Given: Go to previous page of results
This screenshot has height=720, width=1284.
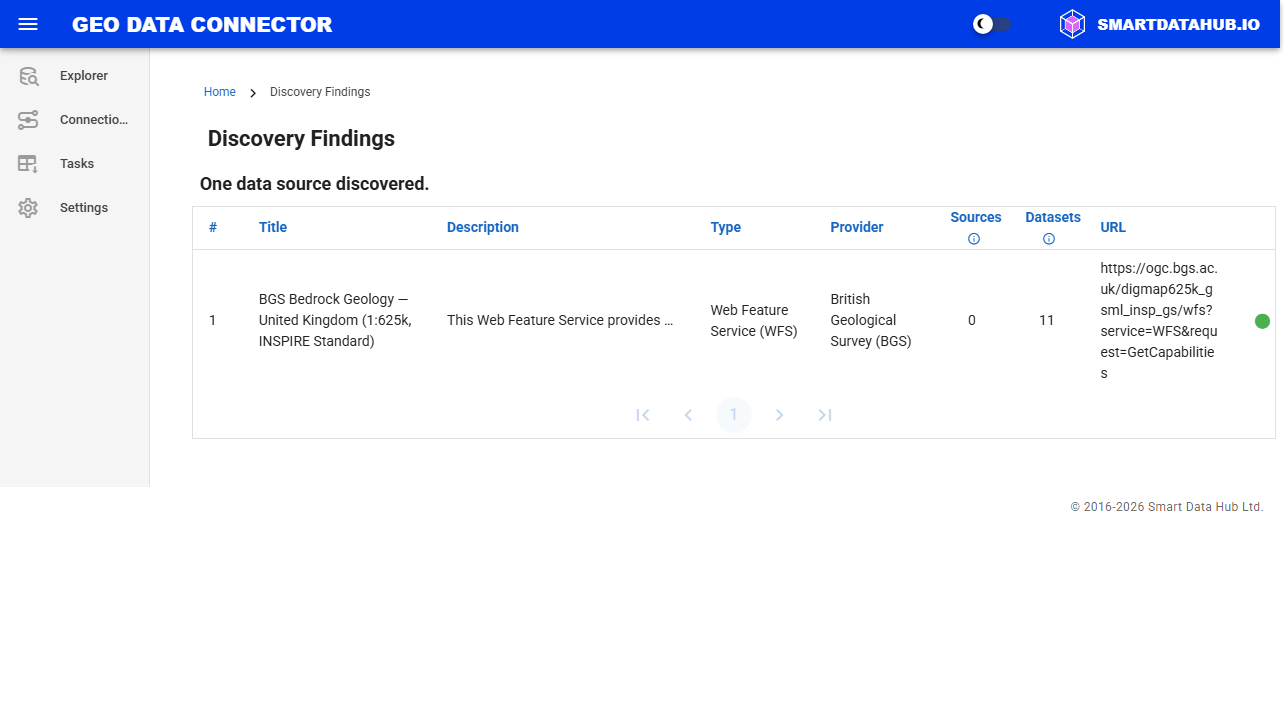Looking at the screenshot, I should pos(688,415).
